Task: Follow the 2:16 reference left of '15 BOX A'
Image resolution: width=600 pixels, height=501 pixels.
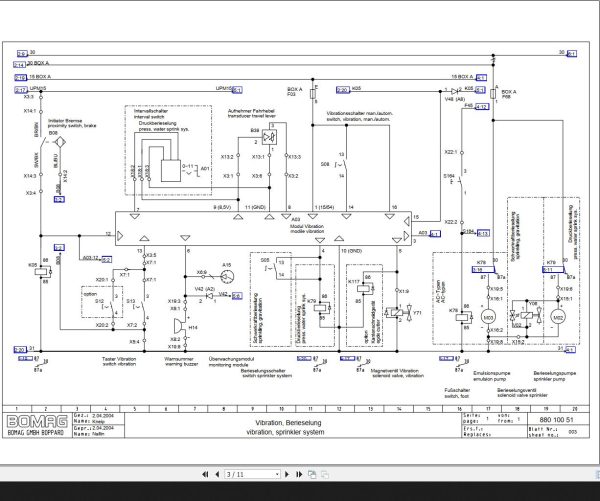Action: (x=20, y=78)
